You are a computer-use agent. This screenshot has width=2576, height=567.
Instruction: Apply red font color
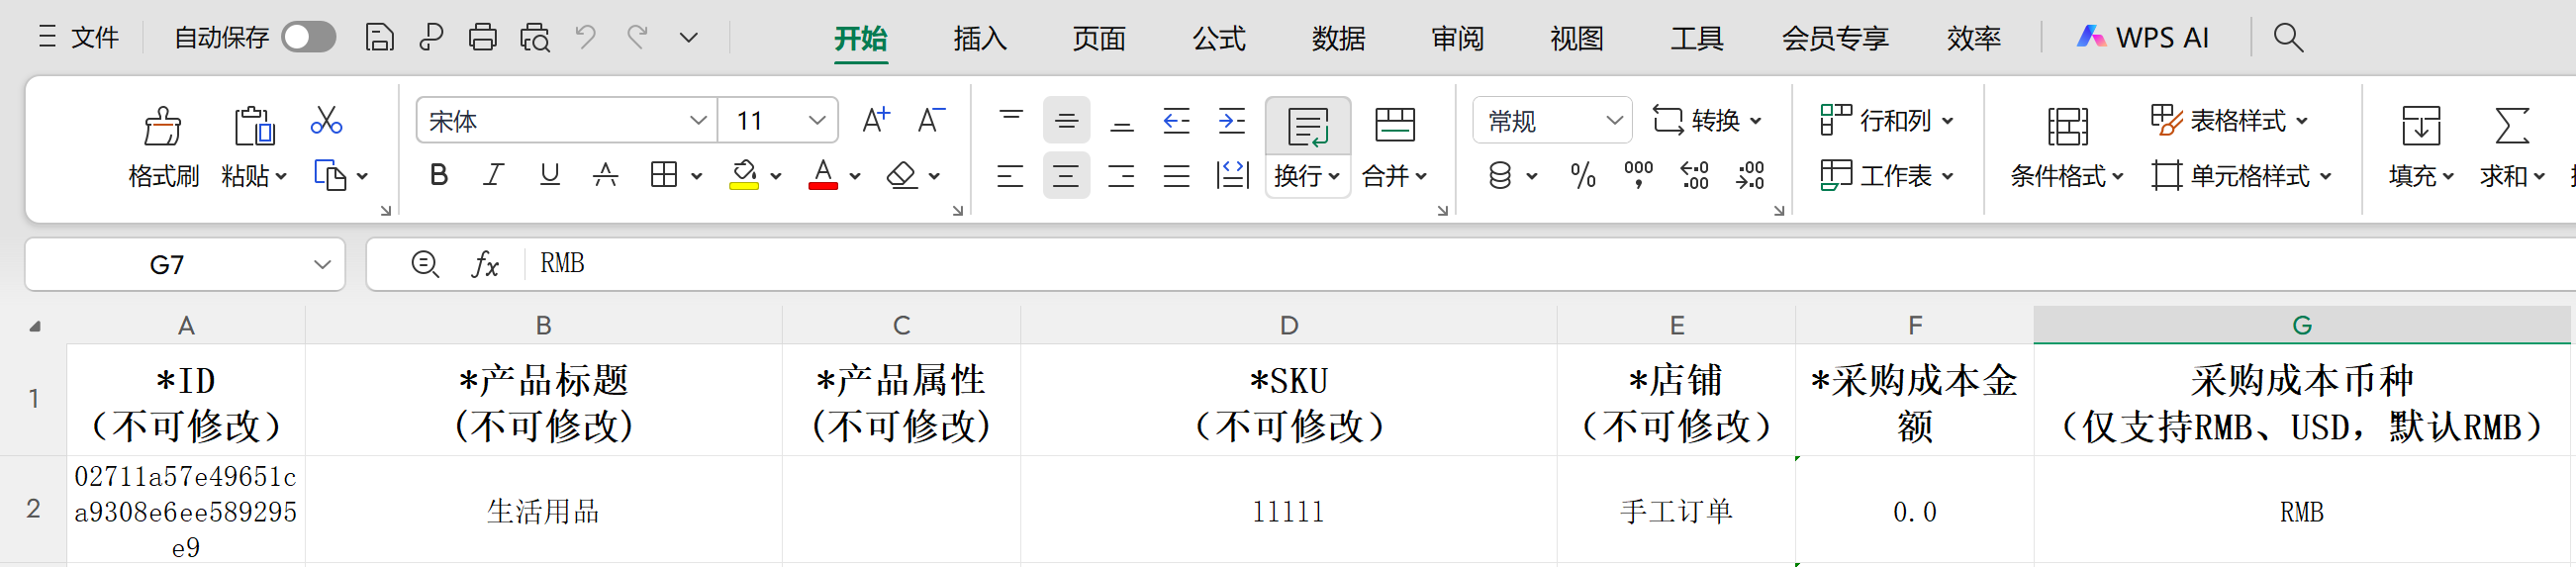822,175
